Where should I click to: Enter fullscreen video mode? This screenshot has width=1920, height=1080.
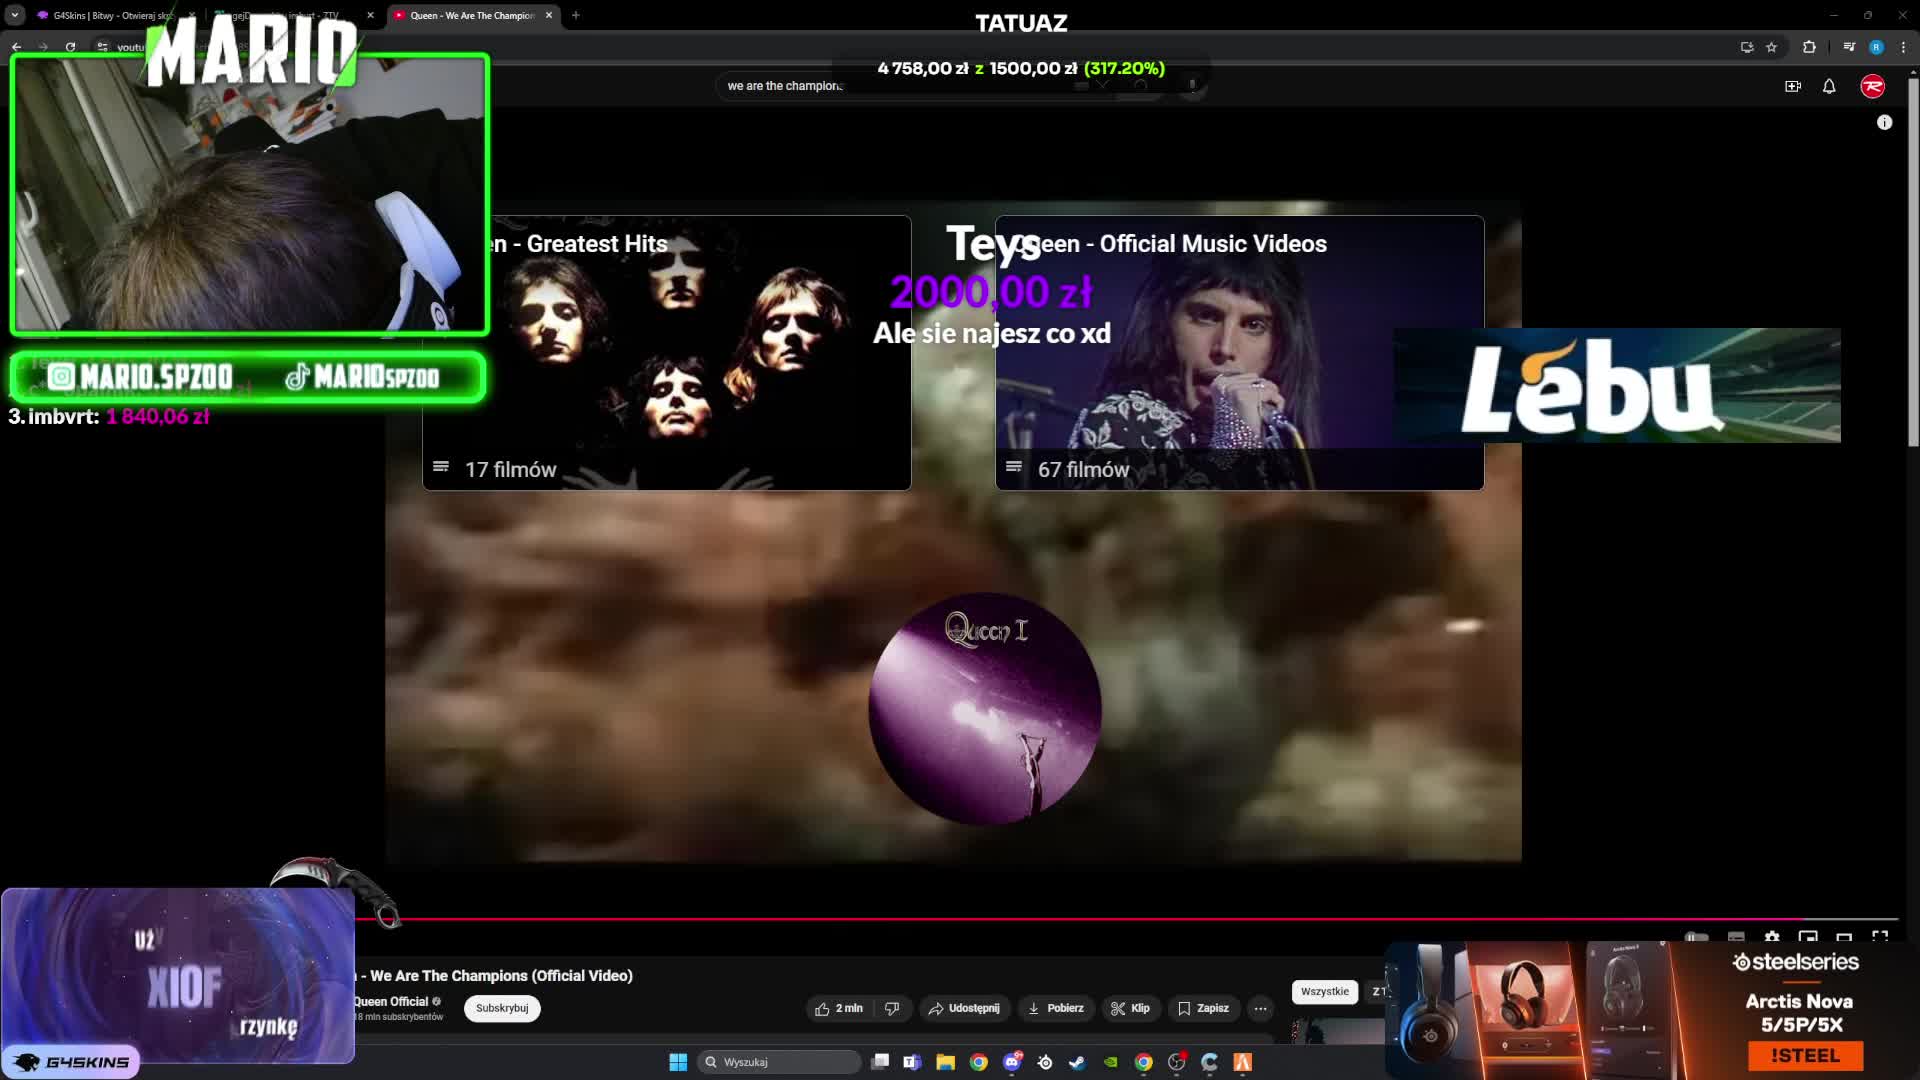coord(1880,938)
